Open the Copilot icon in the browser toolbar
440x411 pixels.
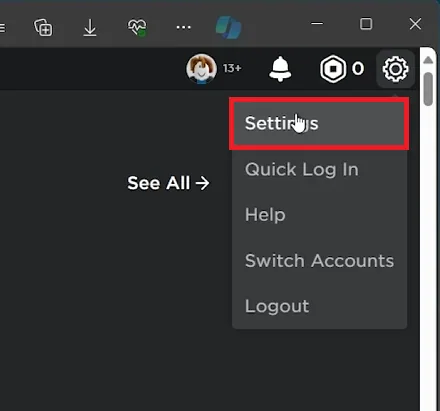tap(228, 27)
